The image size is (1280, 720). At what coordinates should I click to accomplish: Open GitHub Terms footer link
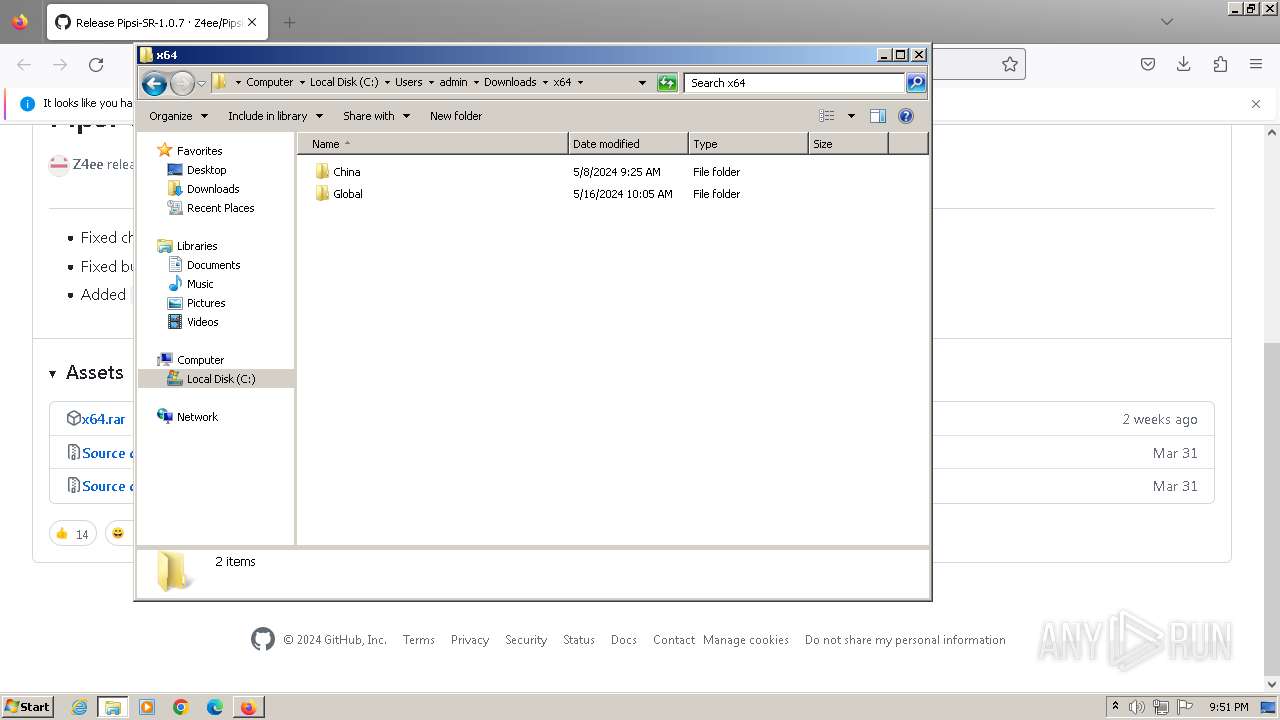pos(419,640)
